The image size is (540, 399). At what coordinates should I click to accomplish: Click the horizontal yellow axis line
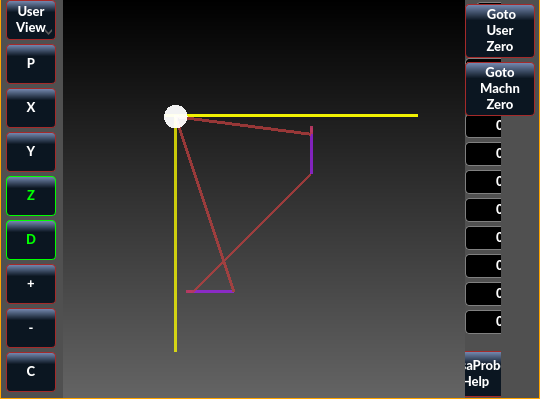pos(302,115)
